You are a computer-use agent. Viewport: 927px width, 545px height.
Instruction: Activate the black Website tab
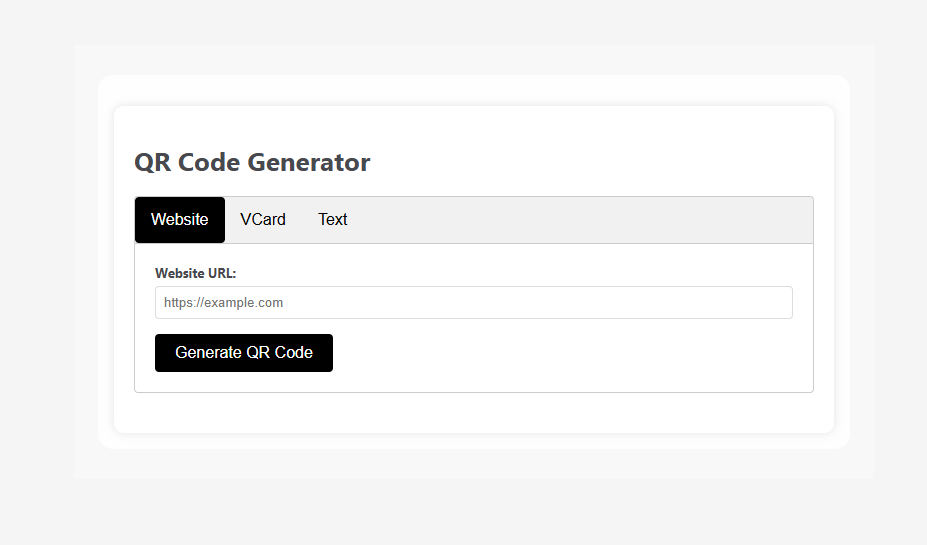tap(180, 220)
